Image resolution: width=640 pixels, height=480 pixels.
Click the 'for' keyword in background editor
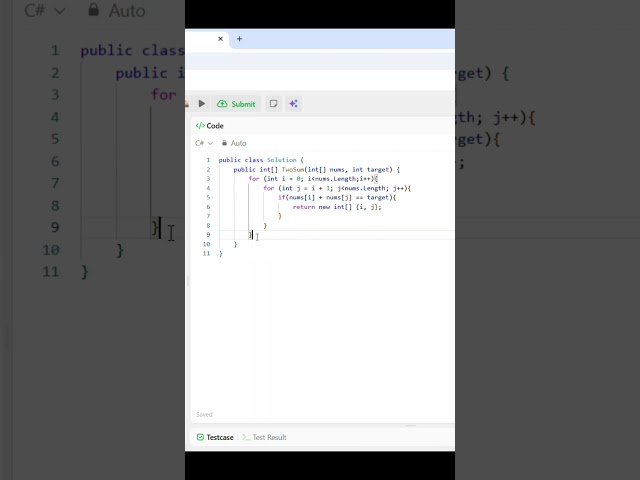(x=164, y=95)
